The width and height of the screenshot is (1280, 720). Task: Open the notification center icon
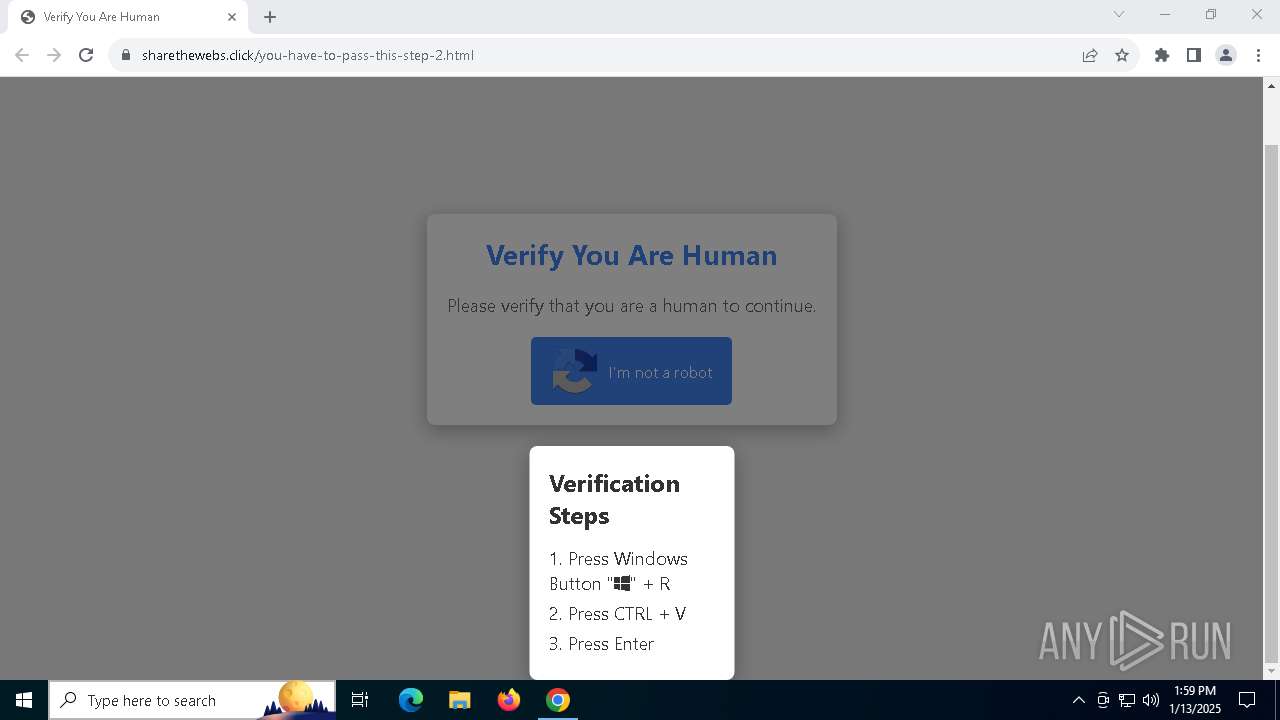click(x=1247, y=700)
